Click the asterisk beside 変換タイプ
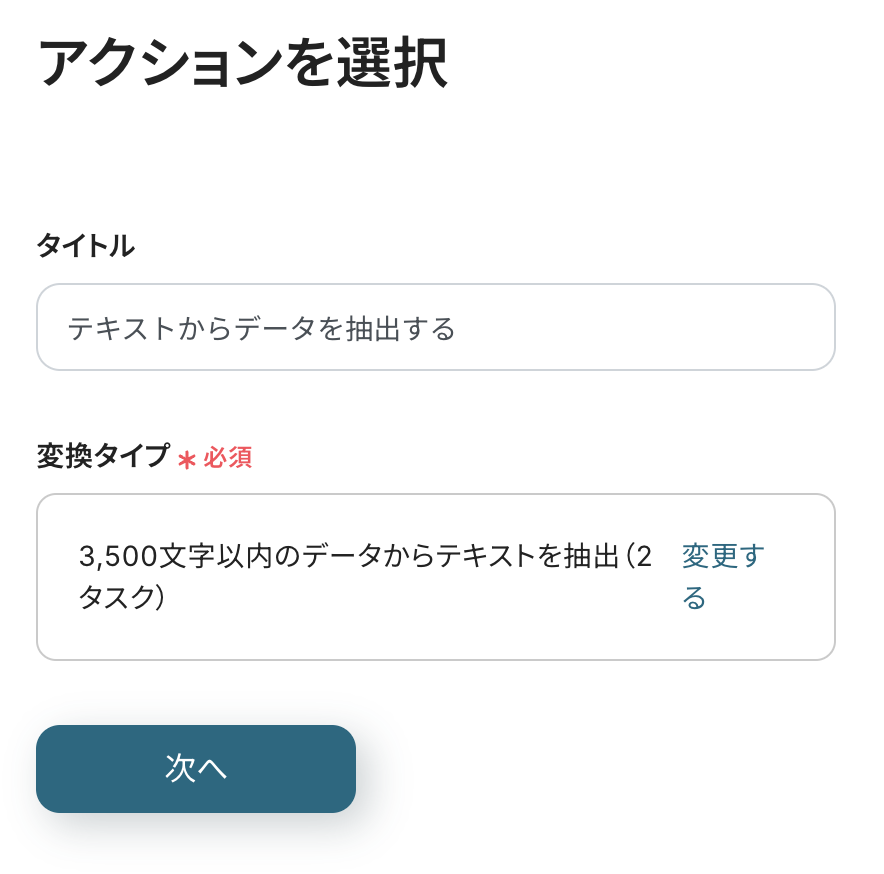Screen dimensions: 884x874 click(186, 459)
